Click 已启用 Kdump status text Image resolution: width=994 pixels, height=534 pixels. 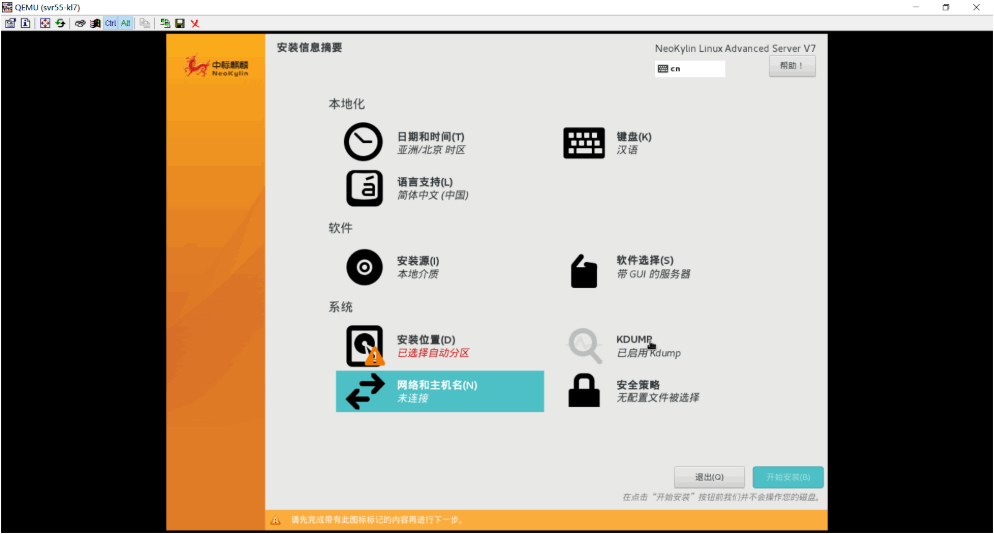point(649,353)
